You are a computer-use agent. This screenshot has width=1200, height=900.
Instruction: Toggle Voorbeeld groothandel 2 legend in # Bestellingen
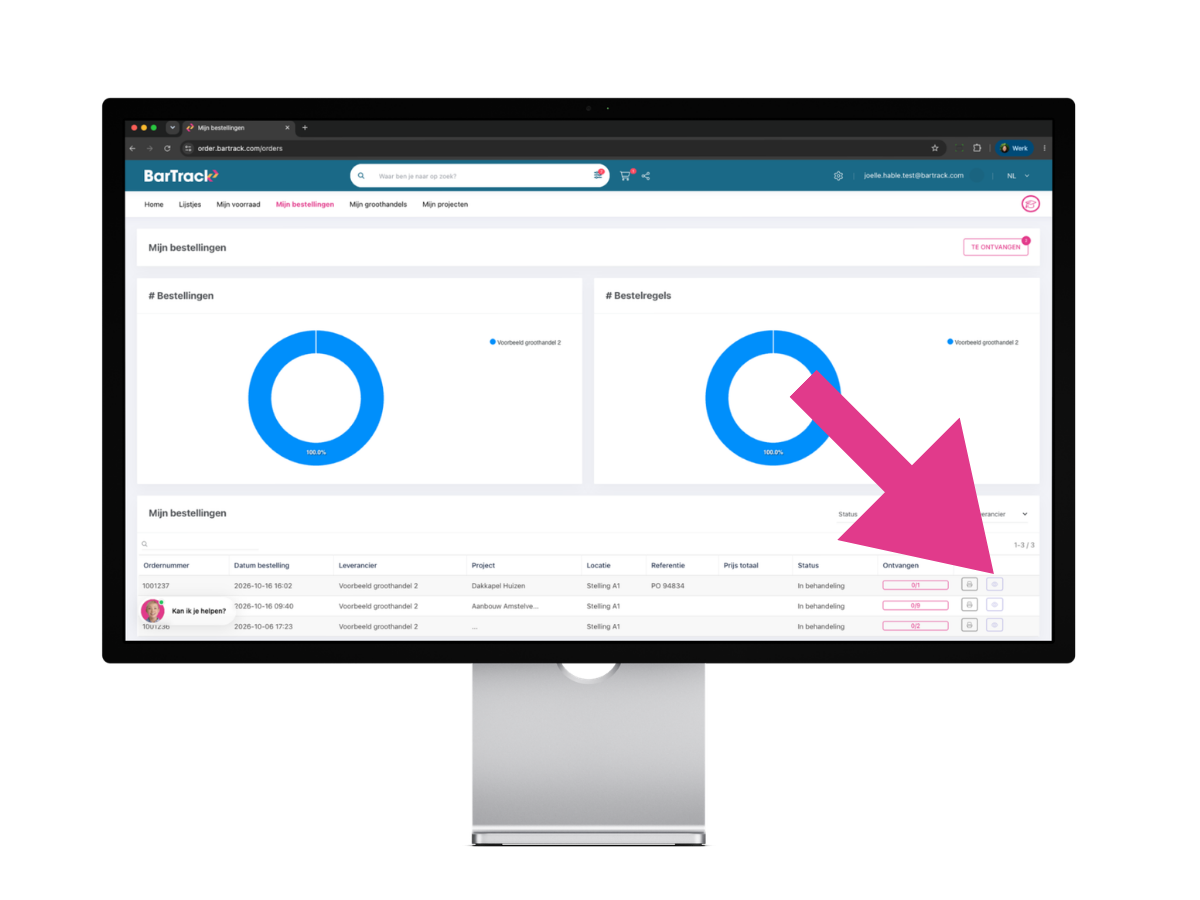[525, 342]
